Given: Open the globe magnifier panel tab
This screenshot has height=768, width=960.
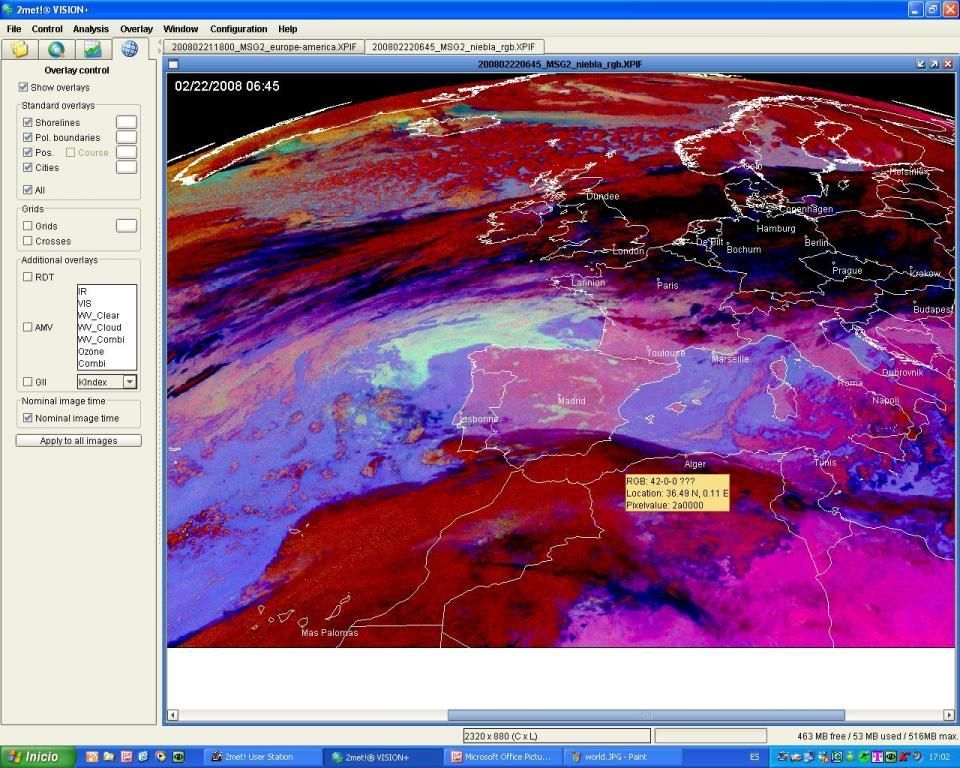Looking at the screenshot, I should point(56,49).
